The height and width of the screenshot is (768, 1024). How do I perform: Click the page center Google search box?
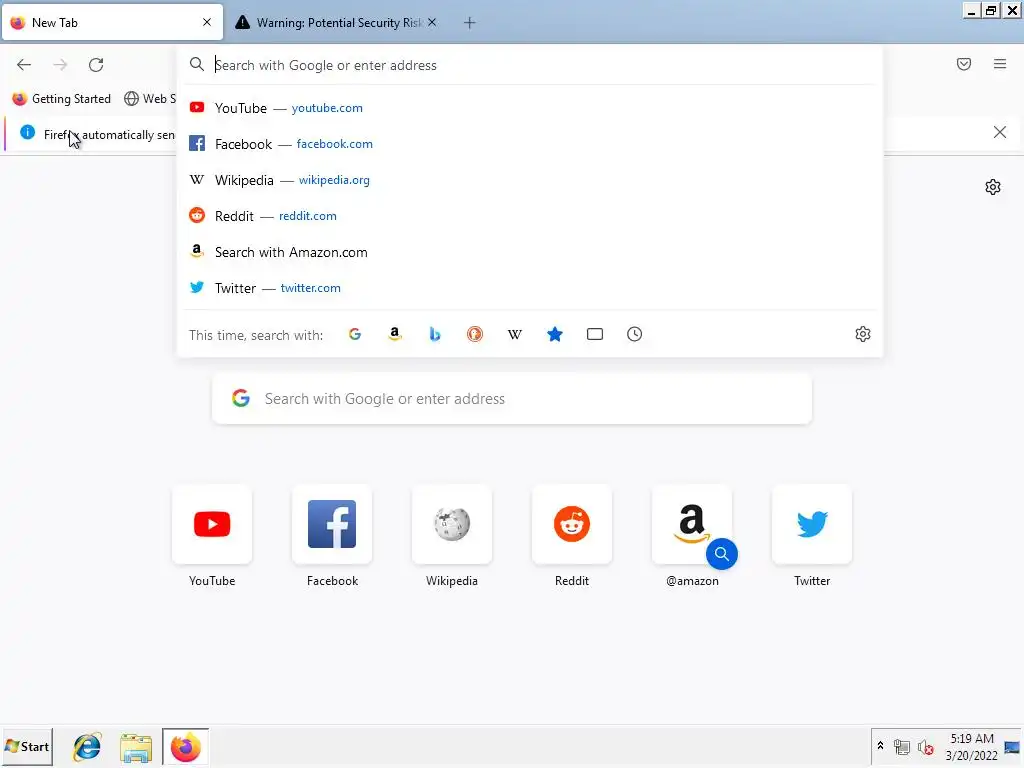pos(512,398)
